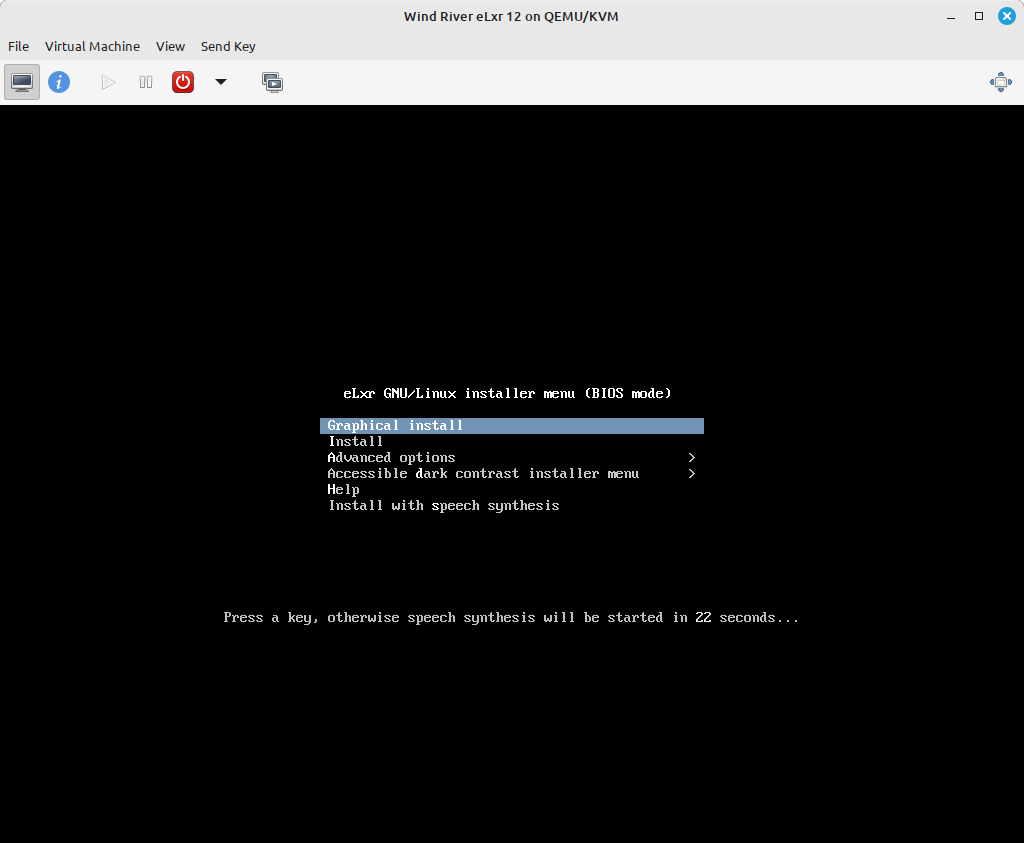Click the fullscreen console icon
This screenshot has height=843, width=1024.
click(x=272, y=82)
